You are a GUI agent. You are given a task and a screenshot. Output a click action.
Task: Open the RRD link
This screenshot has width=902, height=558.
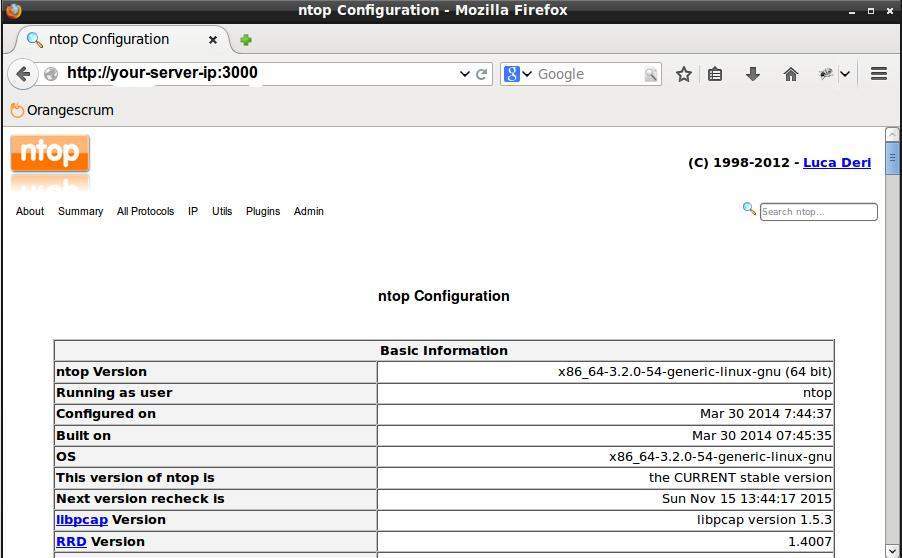[x=71, y=542]
